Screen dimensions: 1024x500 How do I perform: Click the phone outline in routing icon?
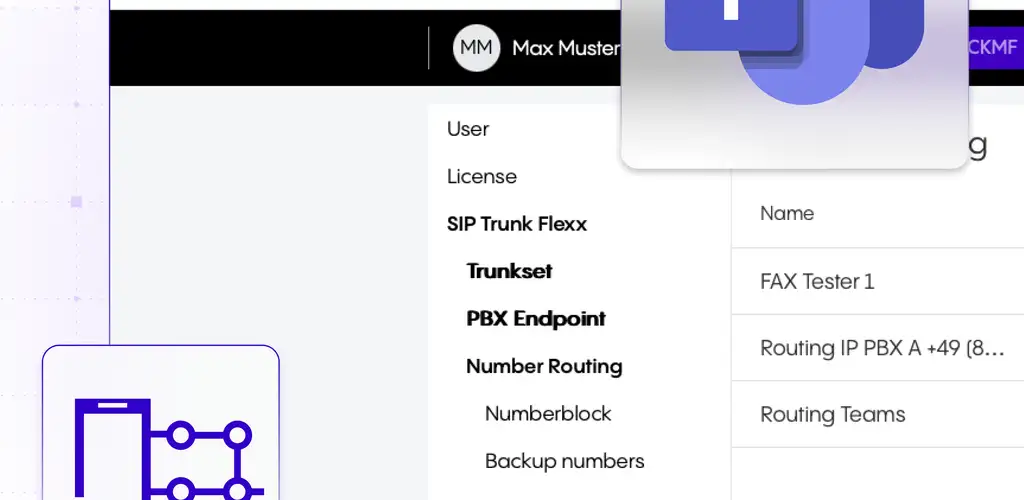[112, 450]
